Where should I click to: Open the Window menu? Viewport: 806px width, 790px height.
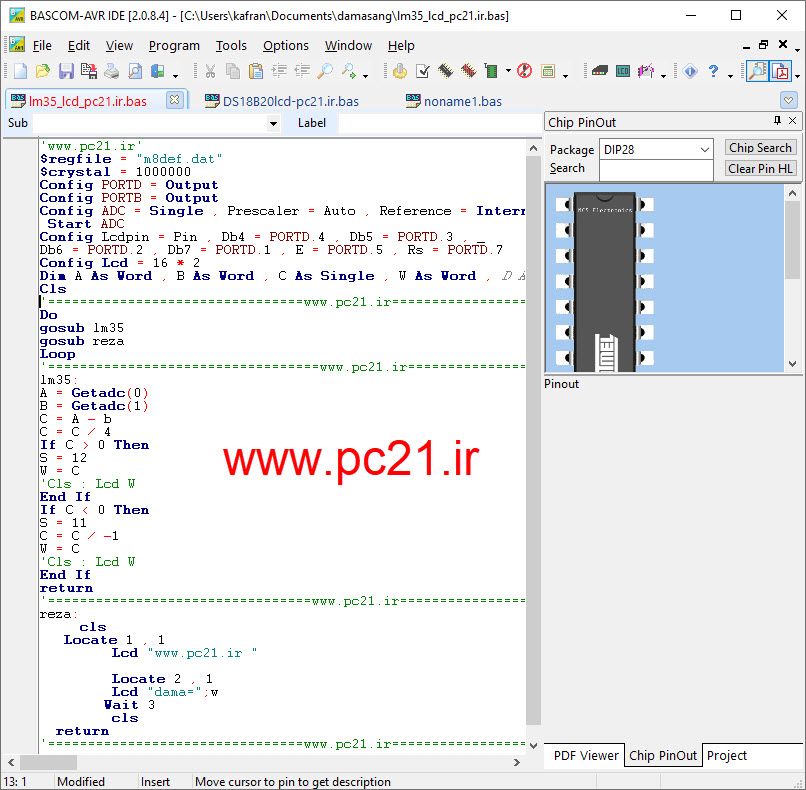348,46
